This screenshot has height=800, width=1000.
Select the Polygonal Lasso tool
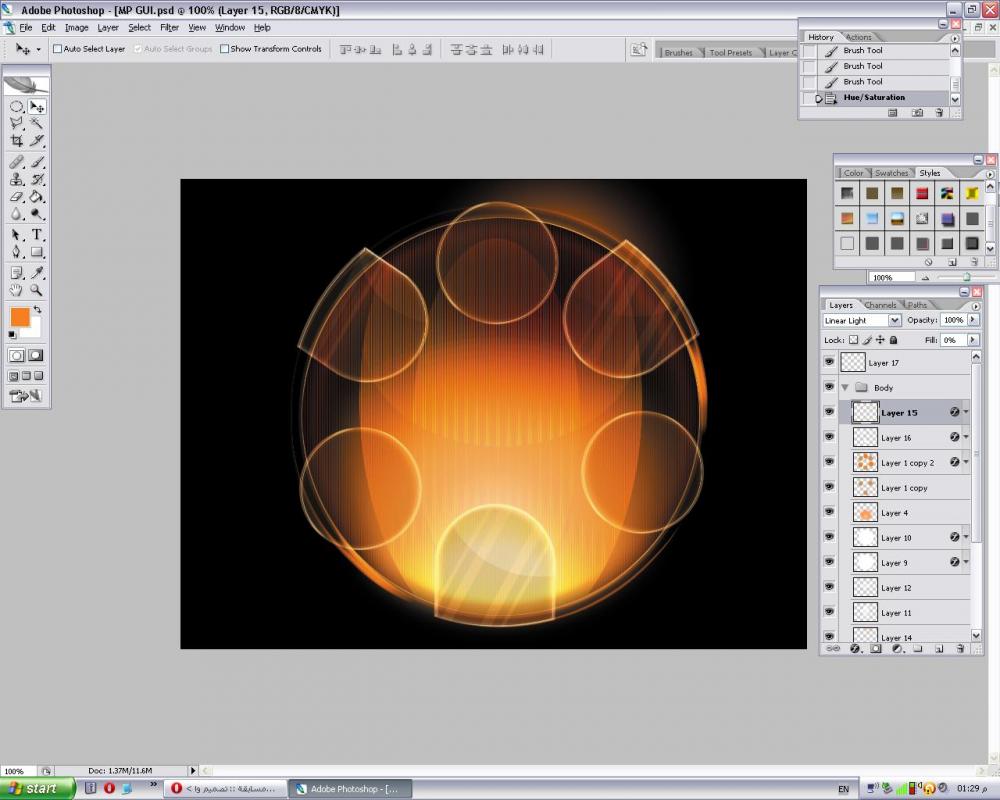(17, 123)
